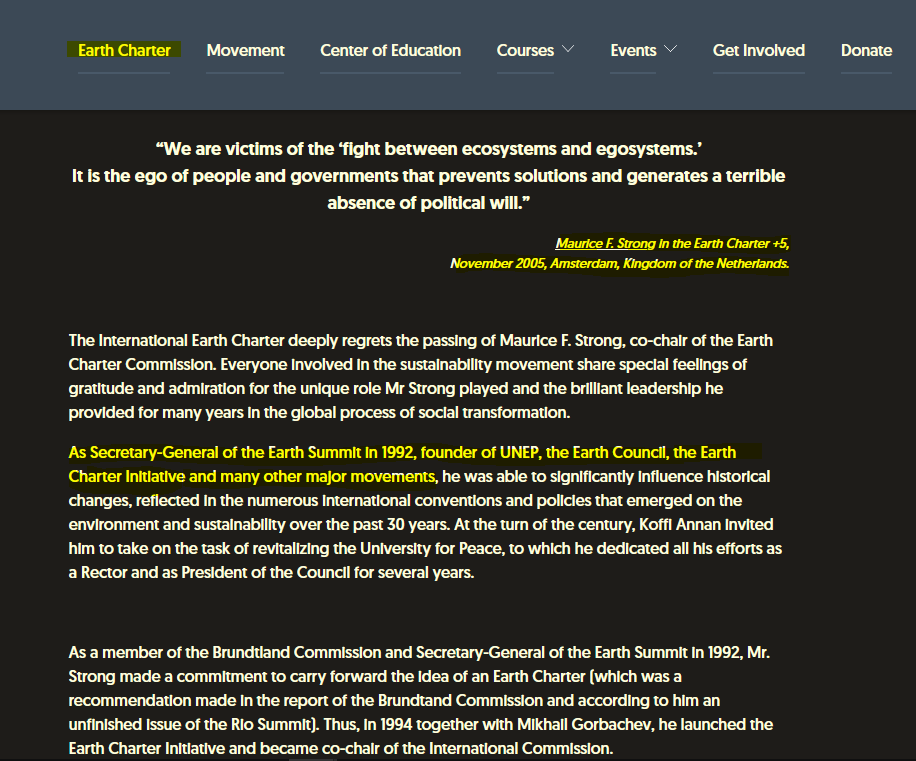
Task: Open the Events menu item
Action: [x=633, y=50]
